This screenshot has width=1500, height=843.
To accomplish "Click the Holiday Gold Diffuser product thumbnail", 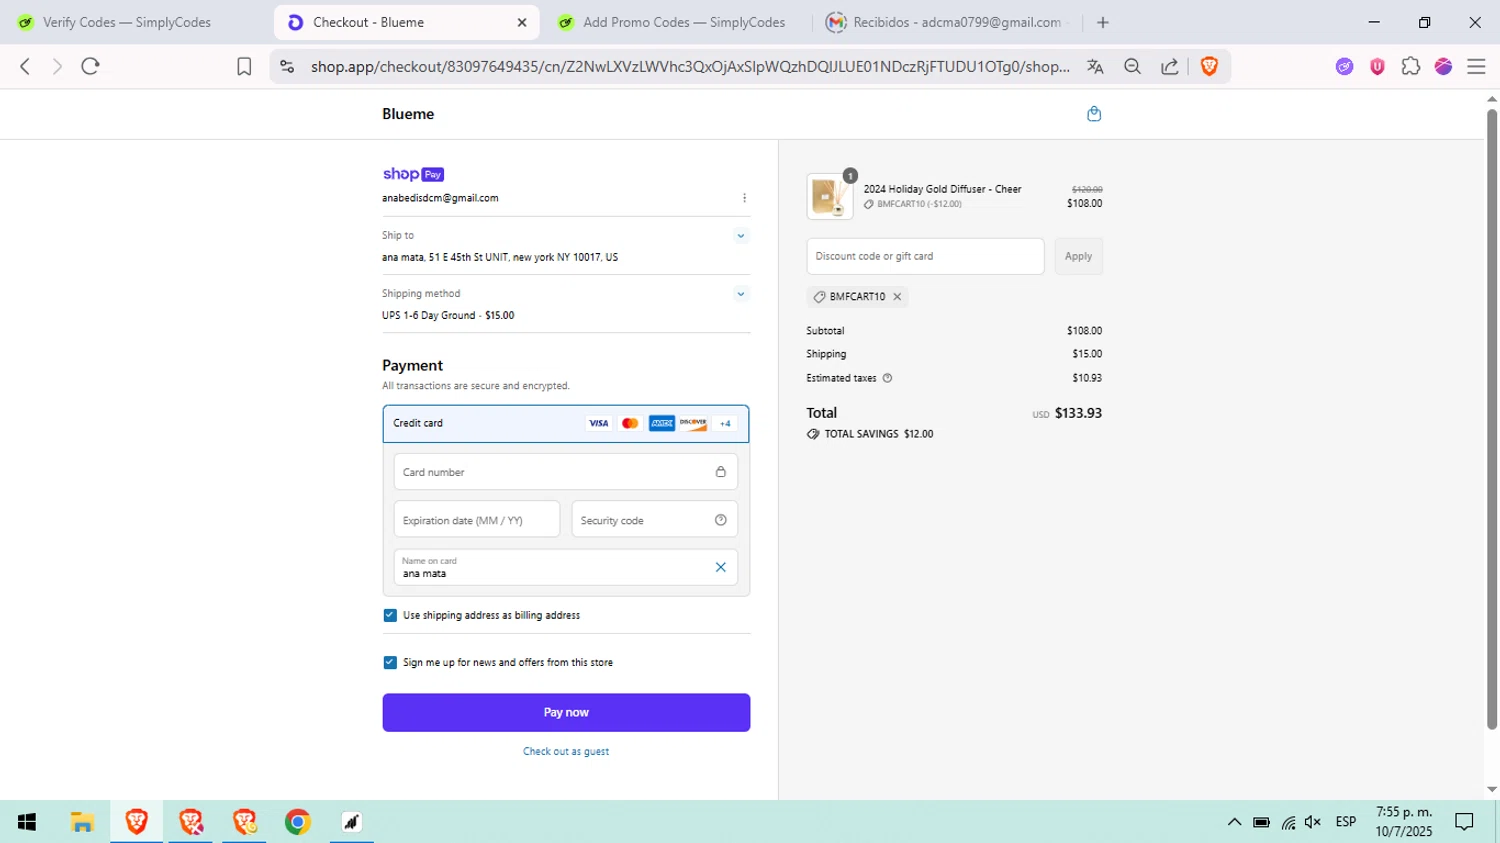I will [829, 196].
